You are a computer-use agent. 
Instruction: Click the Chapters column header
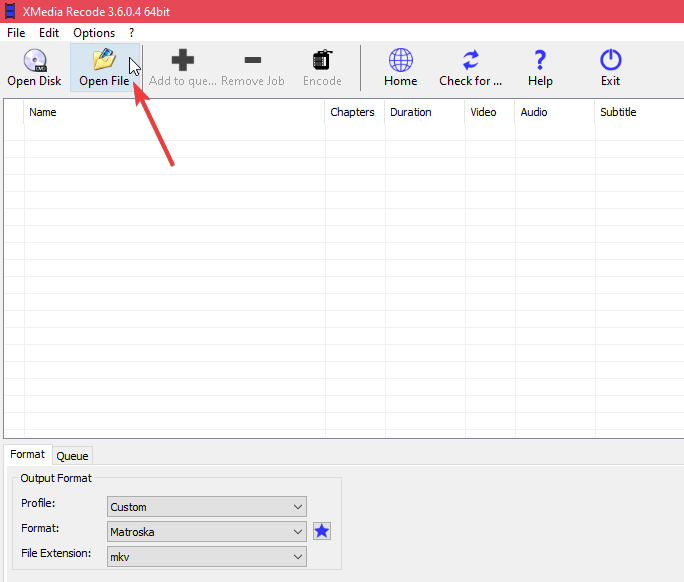(355, 112)
